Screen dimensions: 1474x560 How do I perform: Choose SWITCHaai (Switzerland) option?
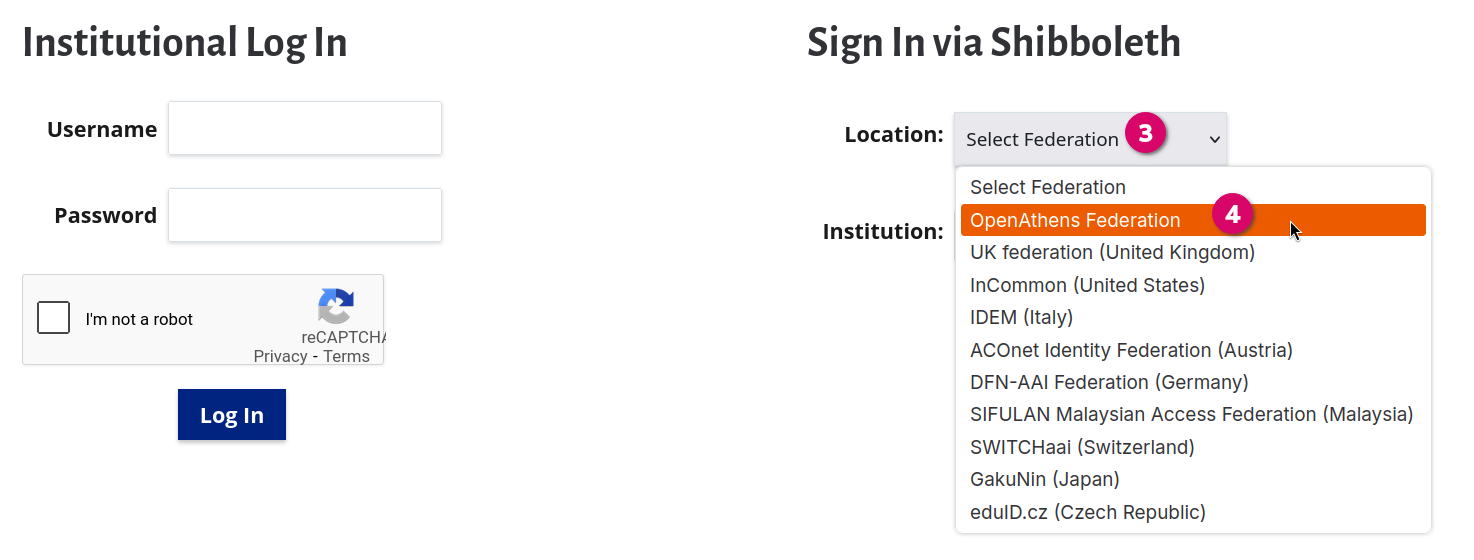1082,447
